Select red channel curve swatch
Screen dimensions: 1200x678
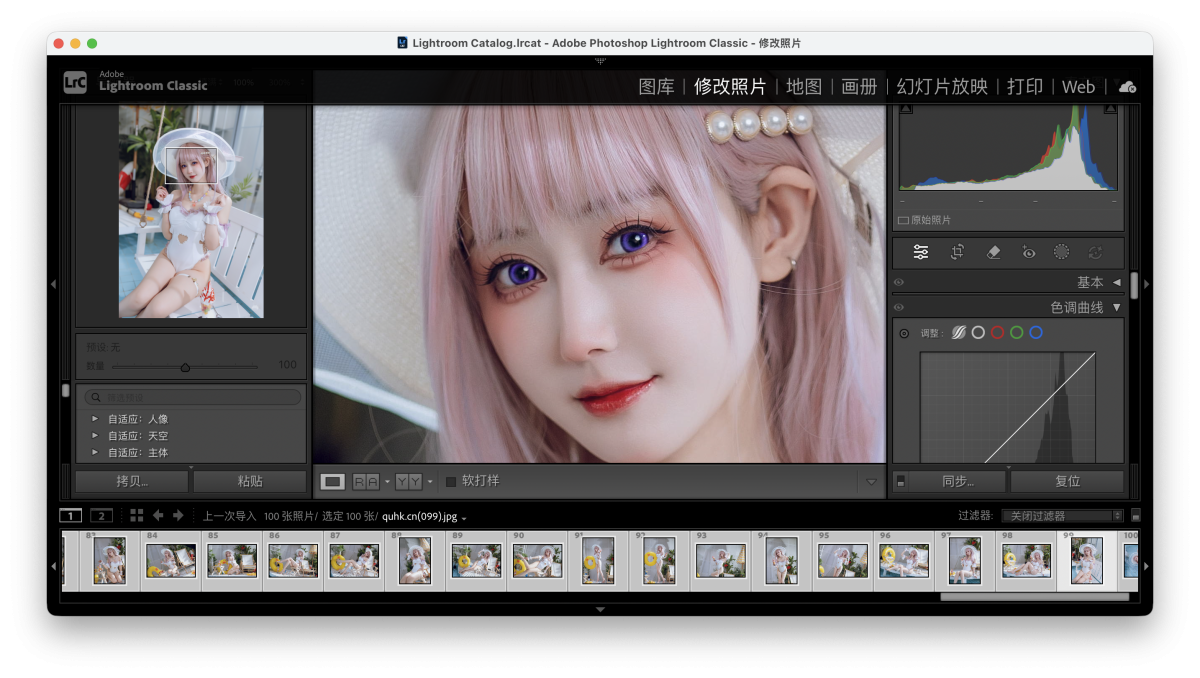(997, 333)
